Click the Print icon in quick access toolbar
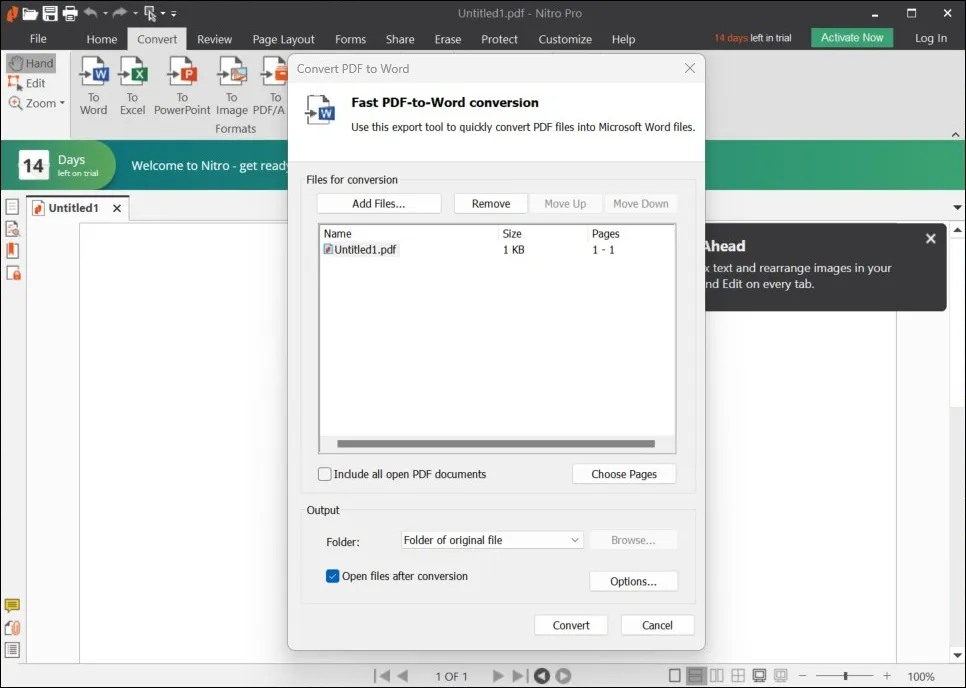Image resolution: width=966 pixels, height=688 pixels. (68, 13)
